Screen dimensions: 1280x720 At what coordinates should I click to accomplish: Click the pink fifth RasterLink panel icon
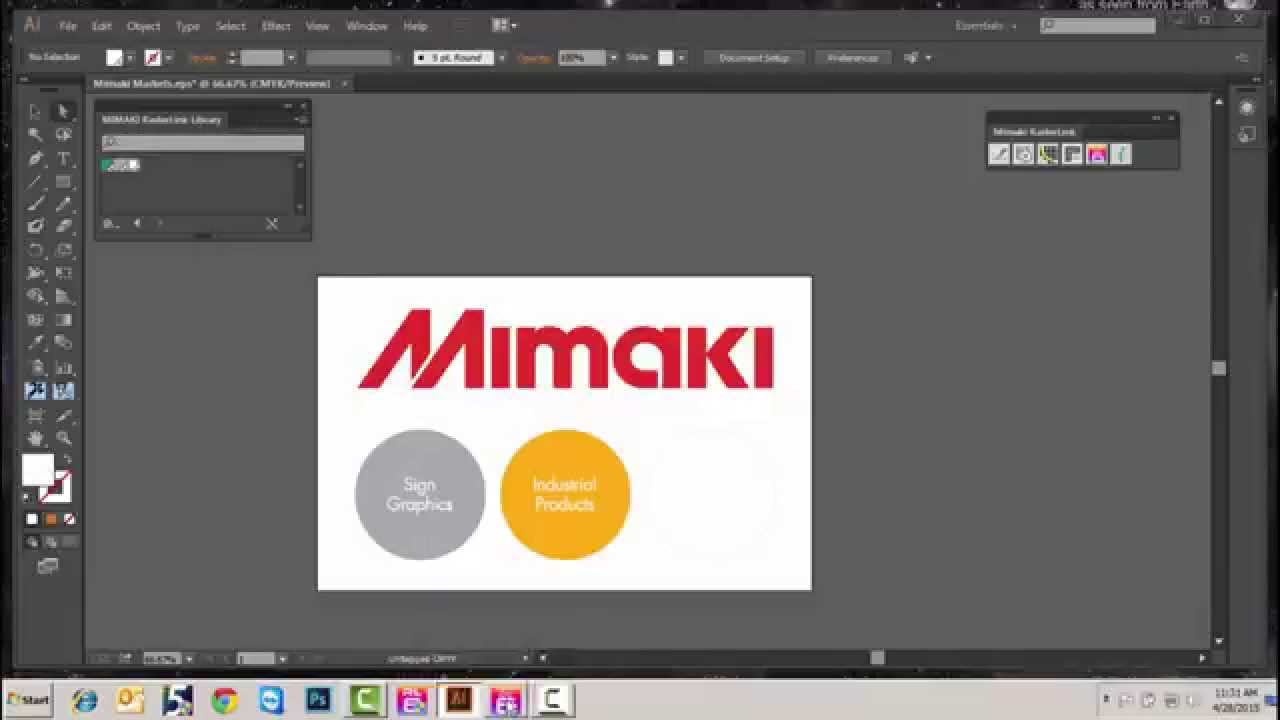click(x=1097, y=154)
